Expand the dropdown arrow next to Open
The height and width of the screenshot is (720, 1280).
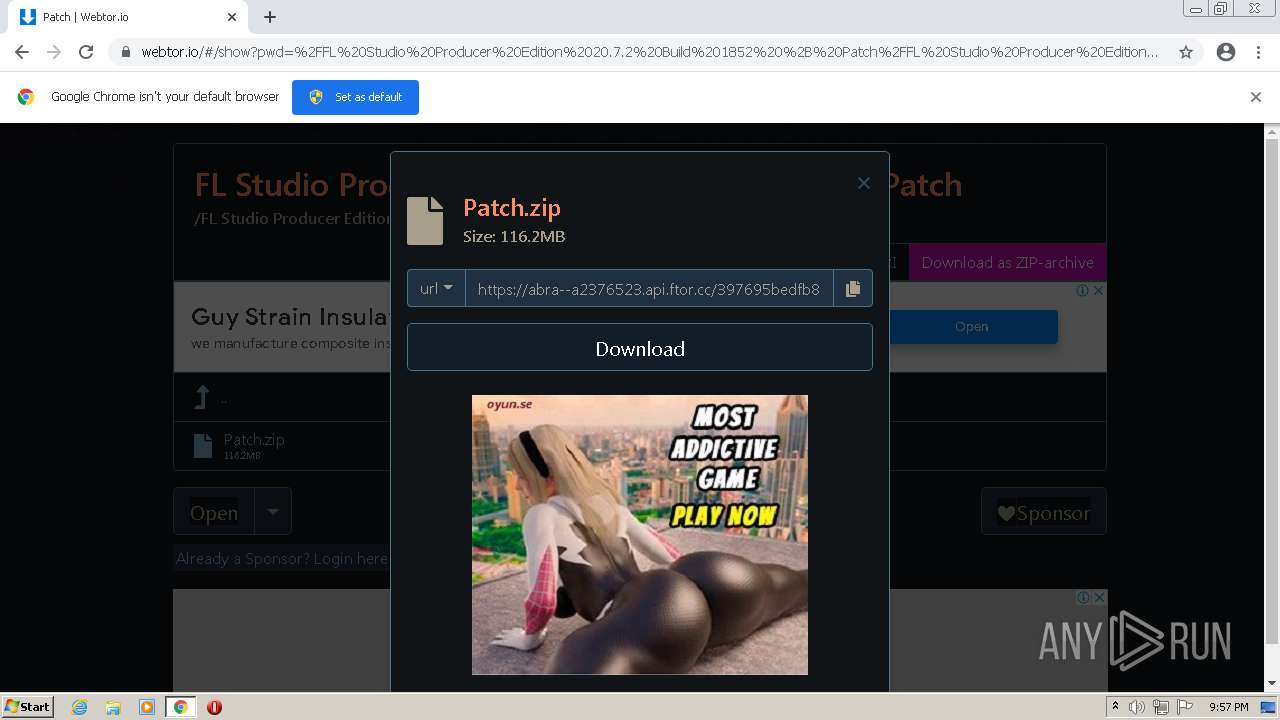tap(273, 512)
